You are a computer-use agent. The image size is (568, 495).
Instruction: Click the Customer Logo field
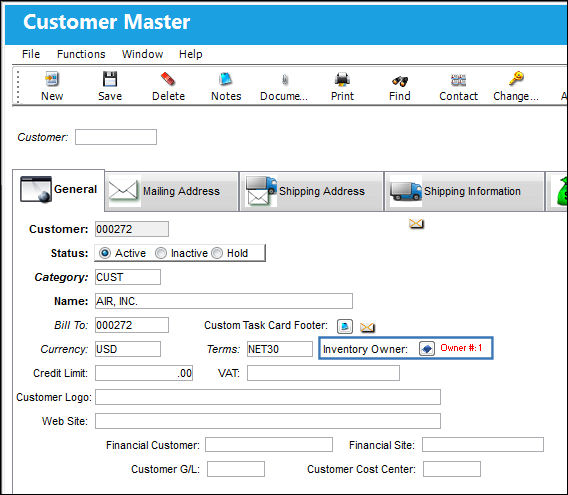pos(268,397)
